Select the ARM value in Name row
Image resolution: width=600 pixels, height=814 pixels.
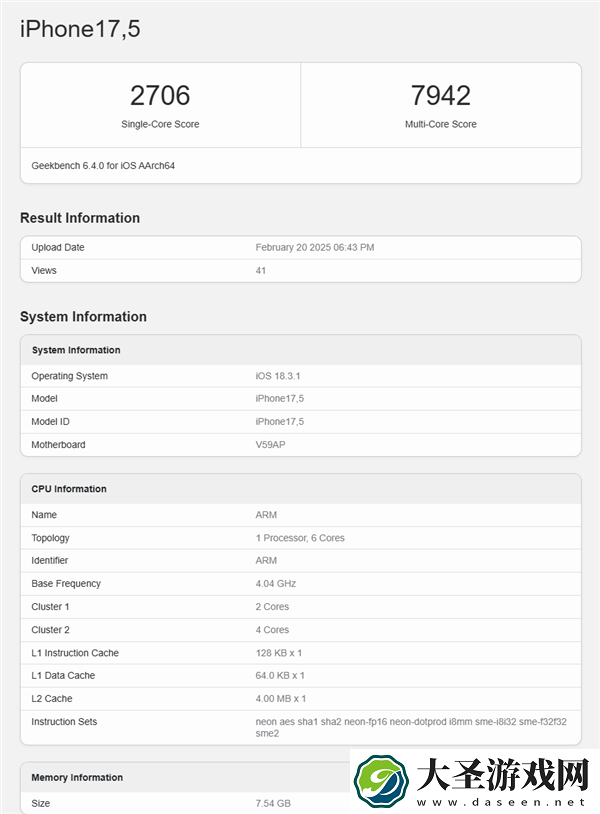pyautogui.click(x=266, y=515)
